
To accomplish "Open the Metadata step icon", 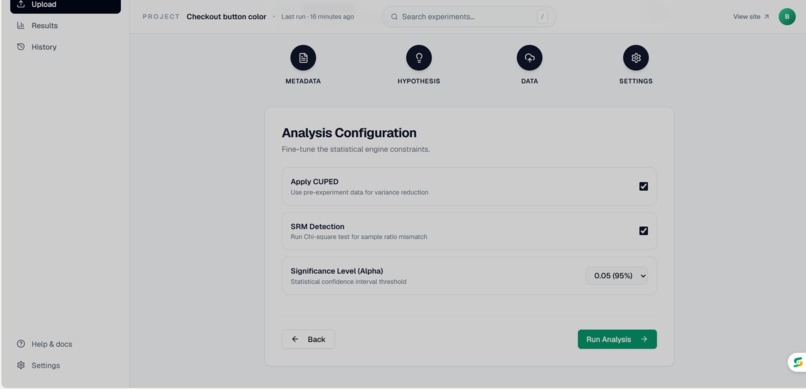I will pyautogui.click(x=303, y=58).
